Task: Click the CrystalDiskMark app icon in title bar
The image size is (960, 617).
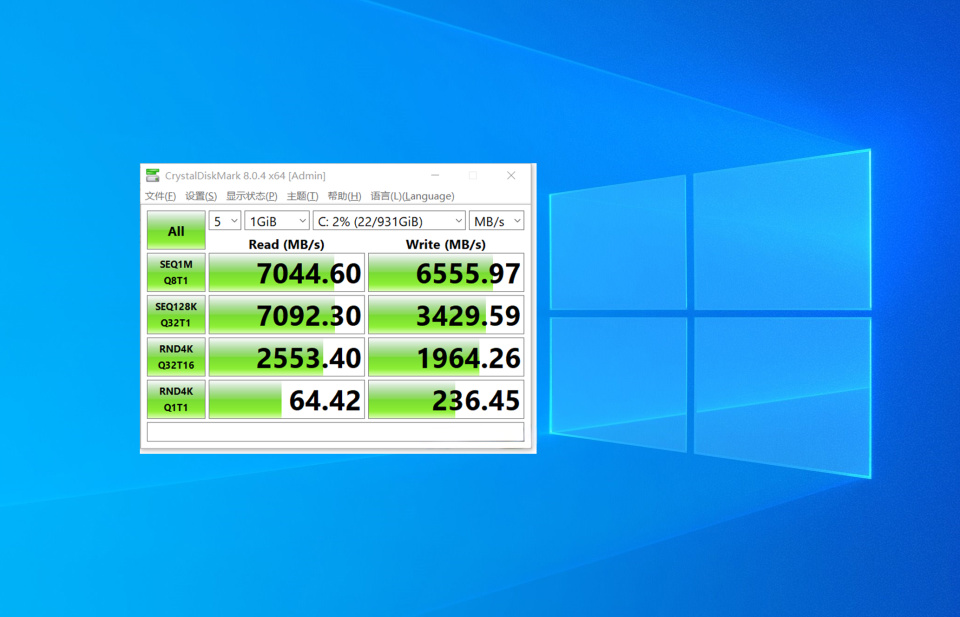Action: (x=152, y=176)
